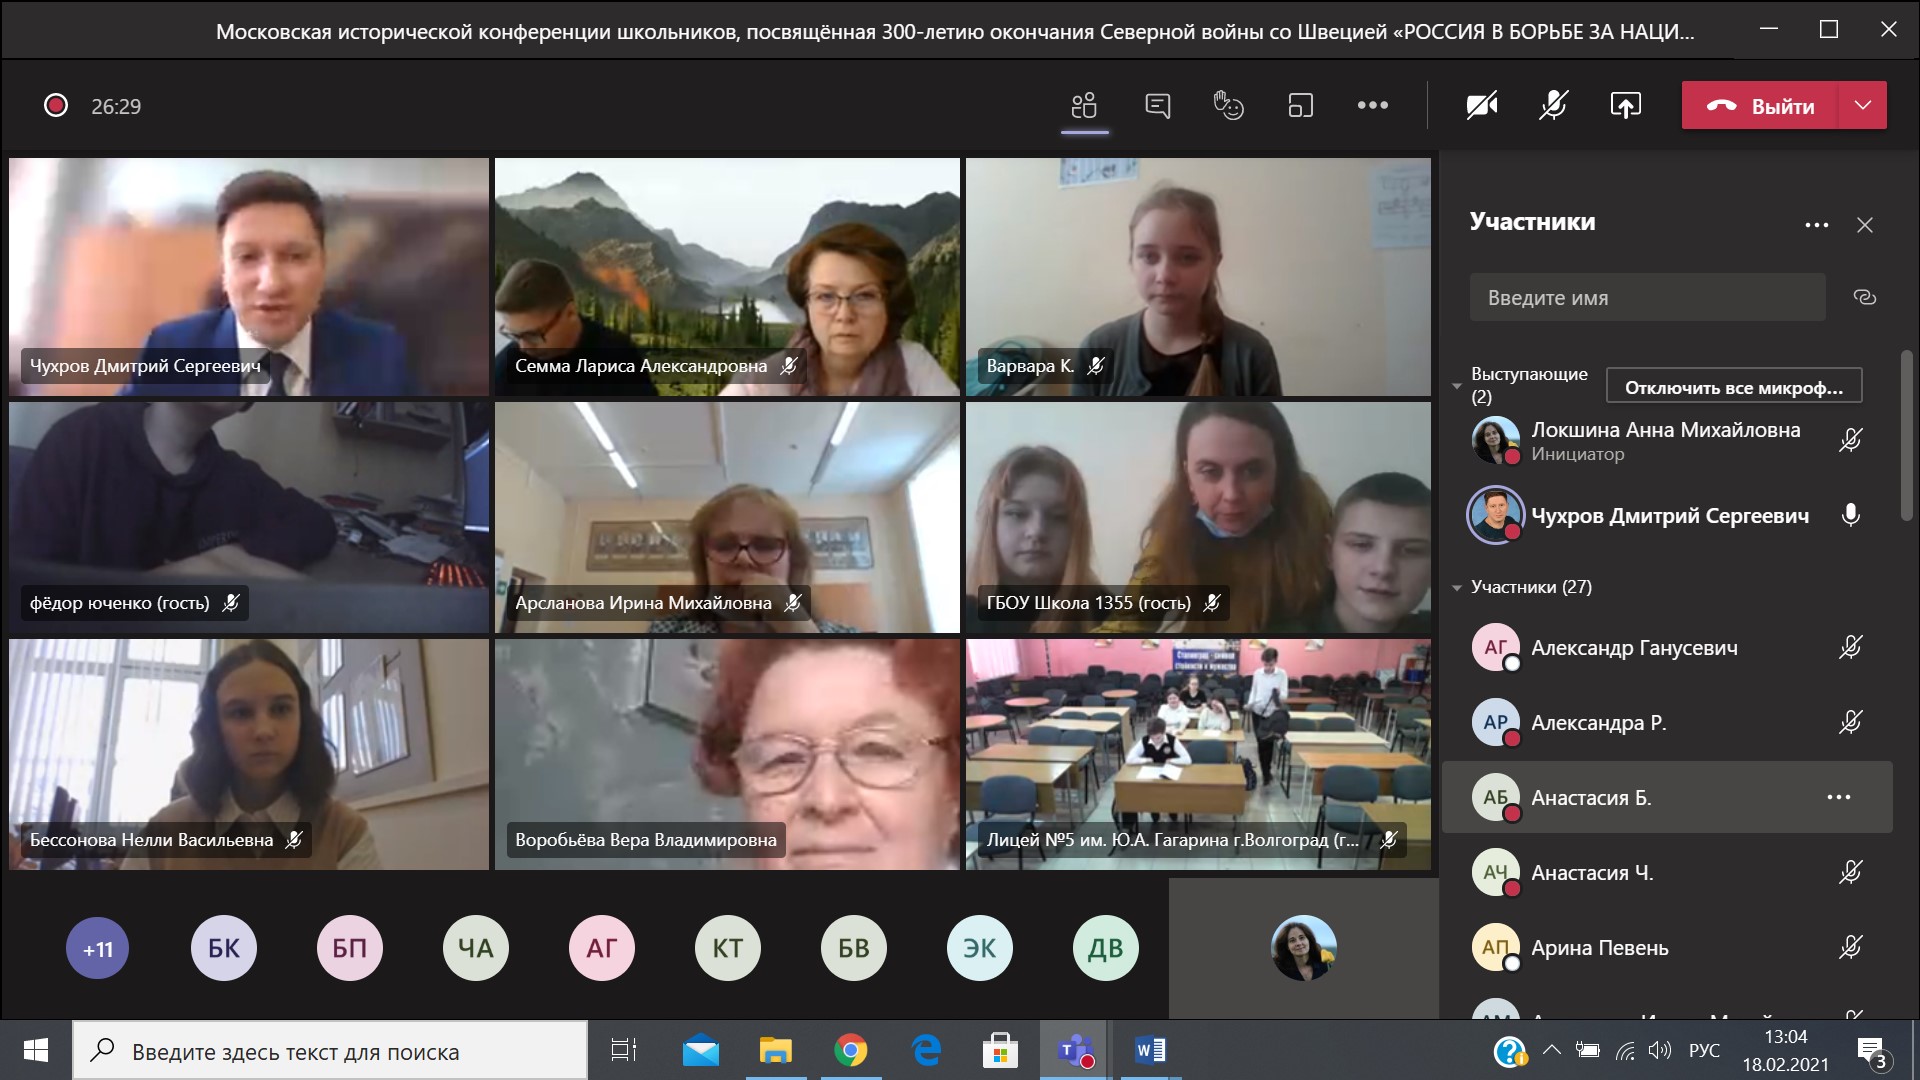Show the participants panel icon
The image size is (1920, 1080).
(x=1084, y=105)
